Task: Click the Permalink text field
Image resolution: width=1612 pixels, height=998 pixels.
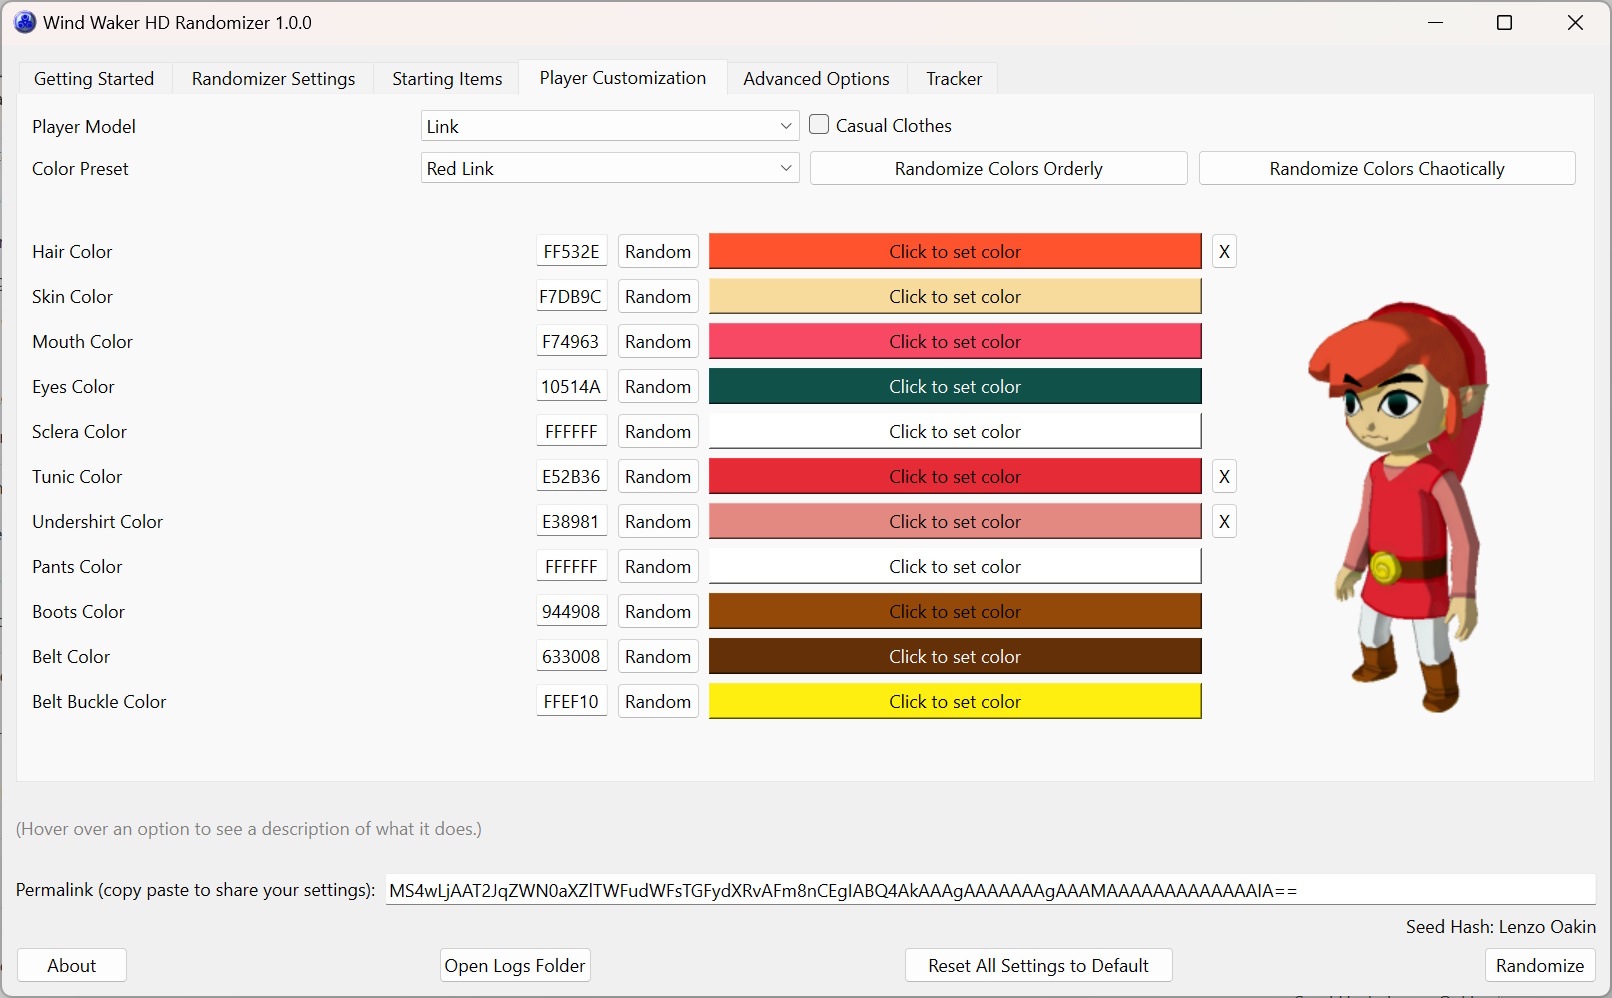Action: pyautogui.click(x=991, y=890)
